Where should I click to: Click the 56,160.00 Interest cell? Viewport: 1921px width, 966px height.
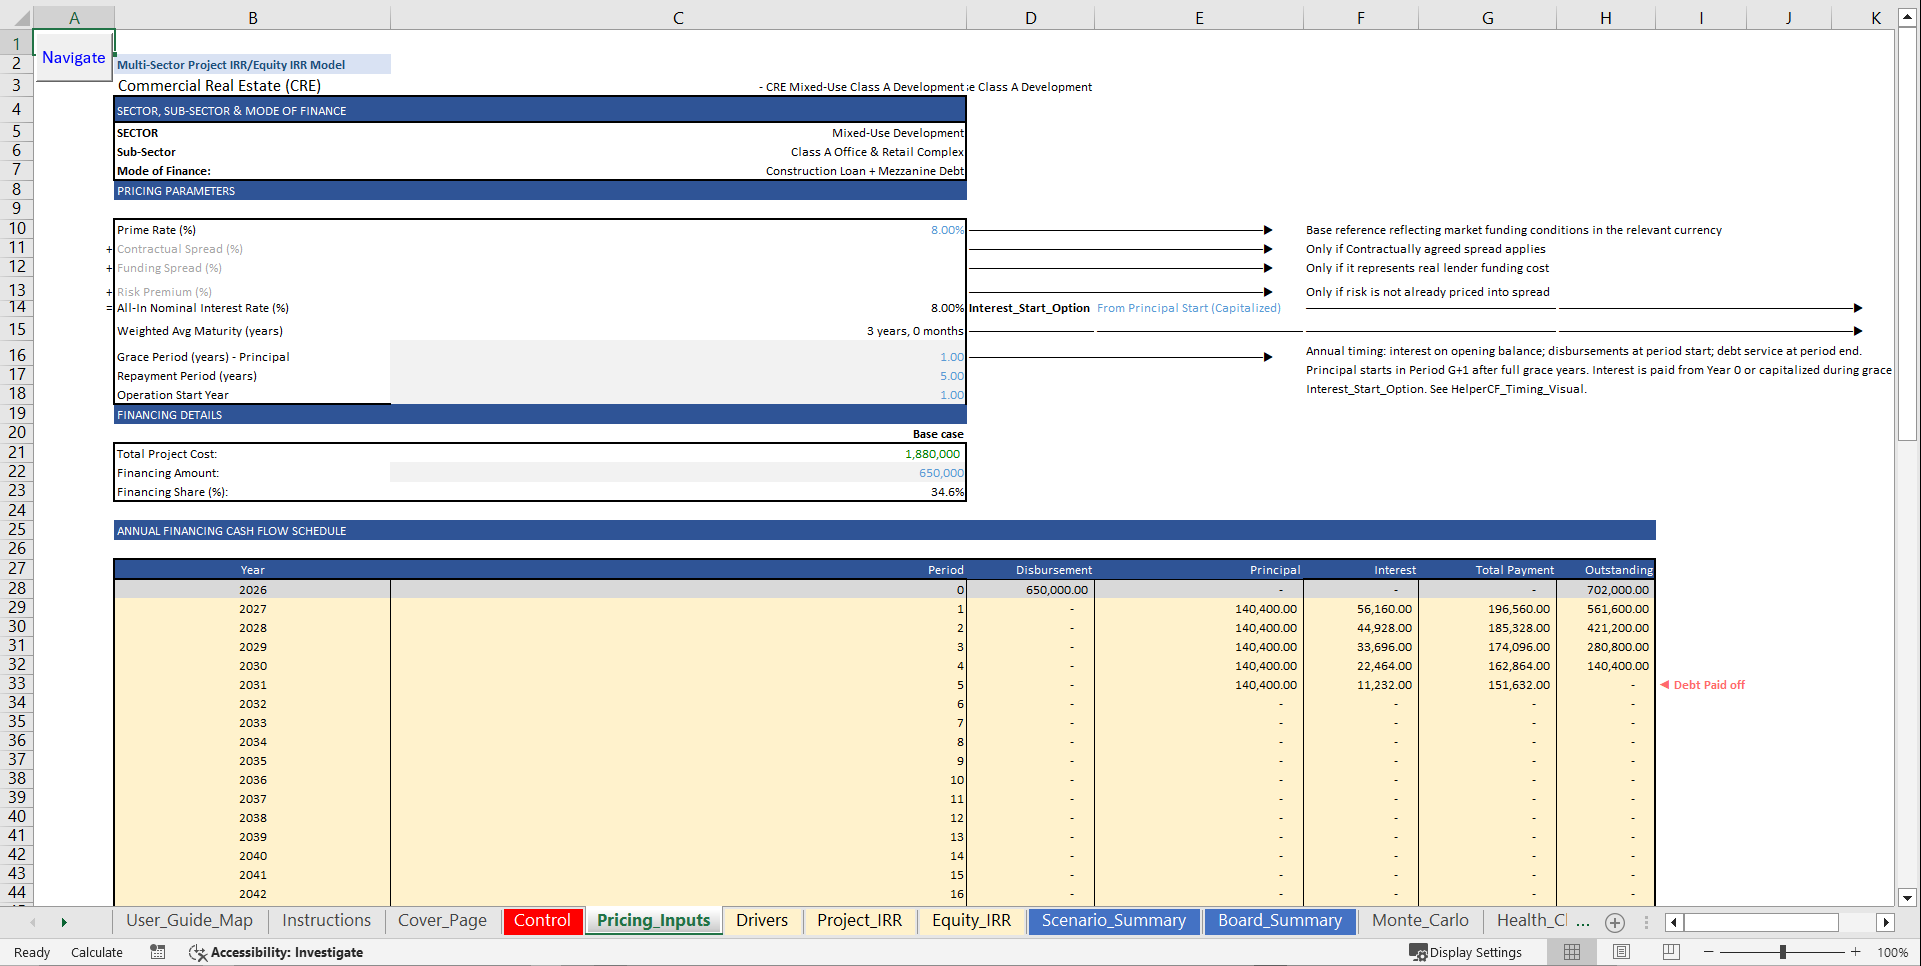(x=1361, y=609)
